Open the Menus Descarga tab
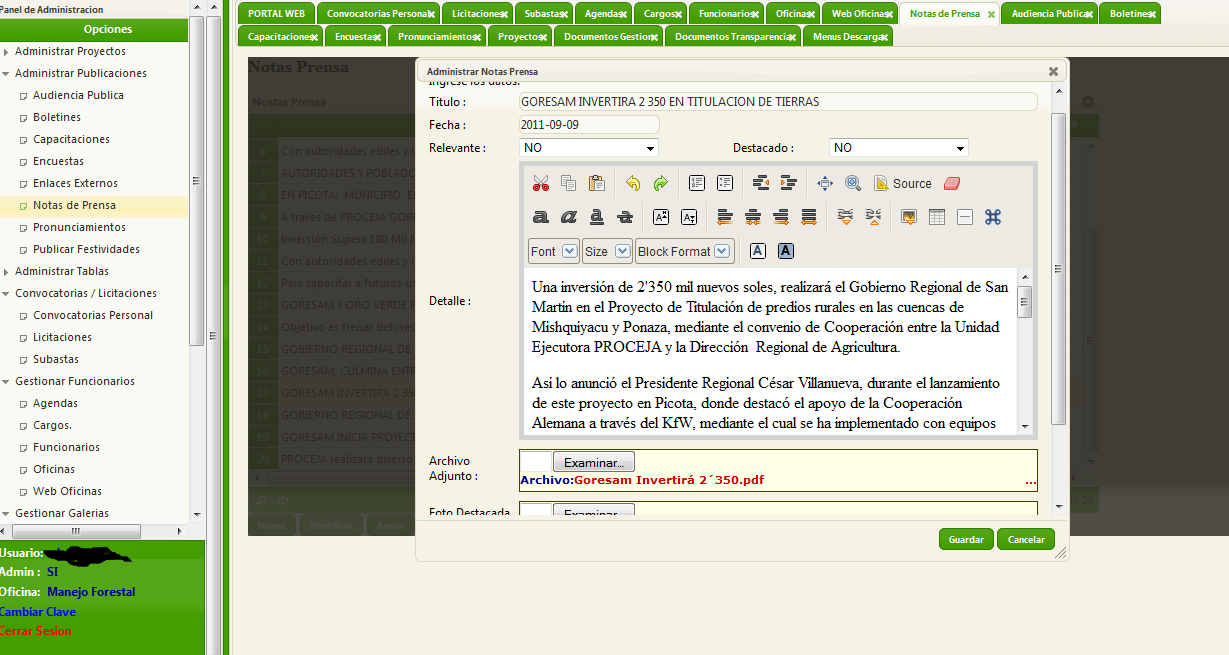1229x655 pixels. (x=847, y=36)
